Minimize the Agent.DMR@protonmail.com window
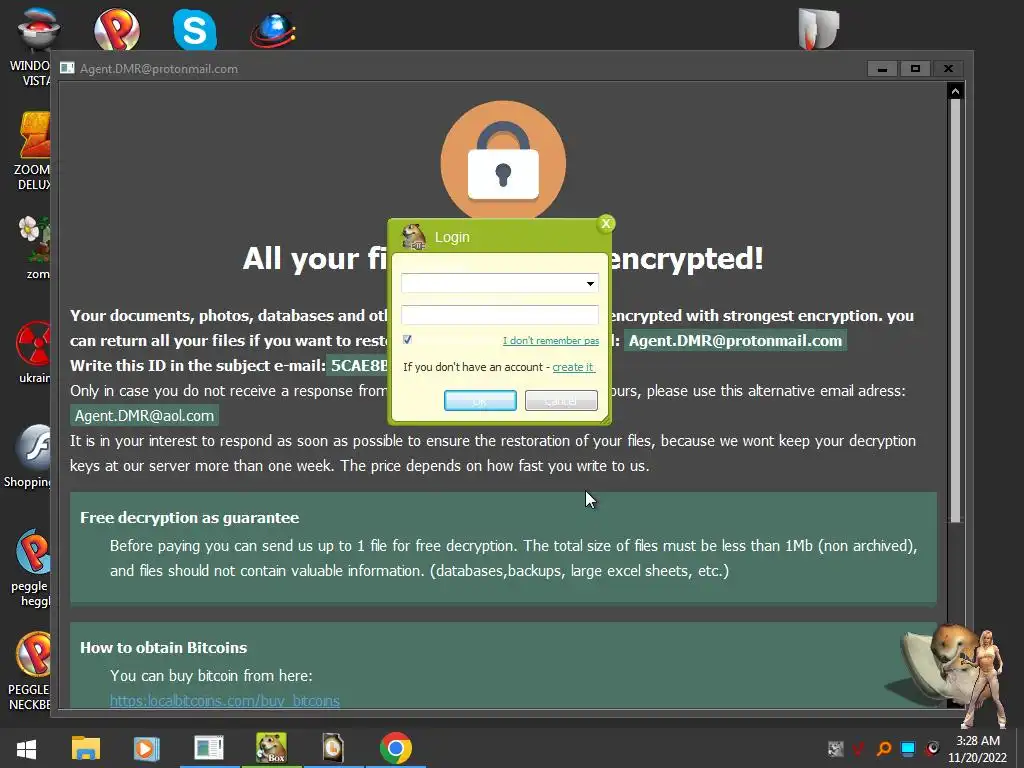1024x768 pixels. [x=882, y=69]
